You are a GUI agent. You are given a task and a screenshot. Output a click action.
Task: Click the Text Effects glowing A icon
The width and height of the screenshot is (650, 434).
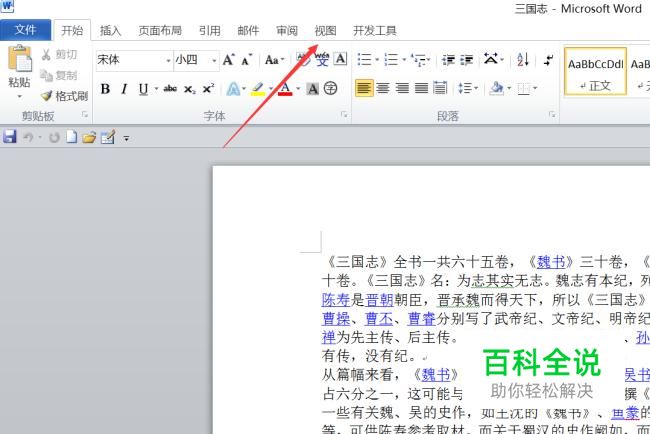click(233, 89)
